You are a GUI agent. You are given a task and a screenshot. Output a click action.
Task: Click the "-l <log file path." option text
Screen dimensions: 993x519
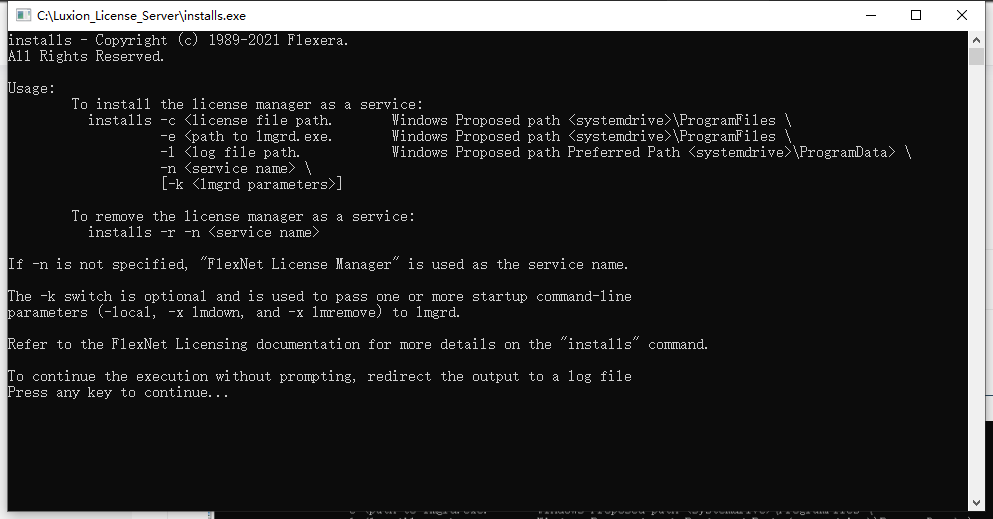coord(230,153)
